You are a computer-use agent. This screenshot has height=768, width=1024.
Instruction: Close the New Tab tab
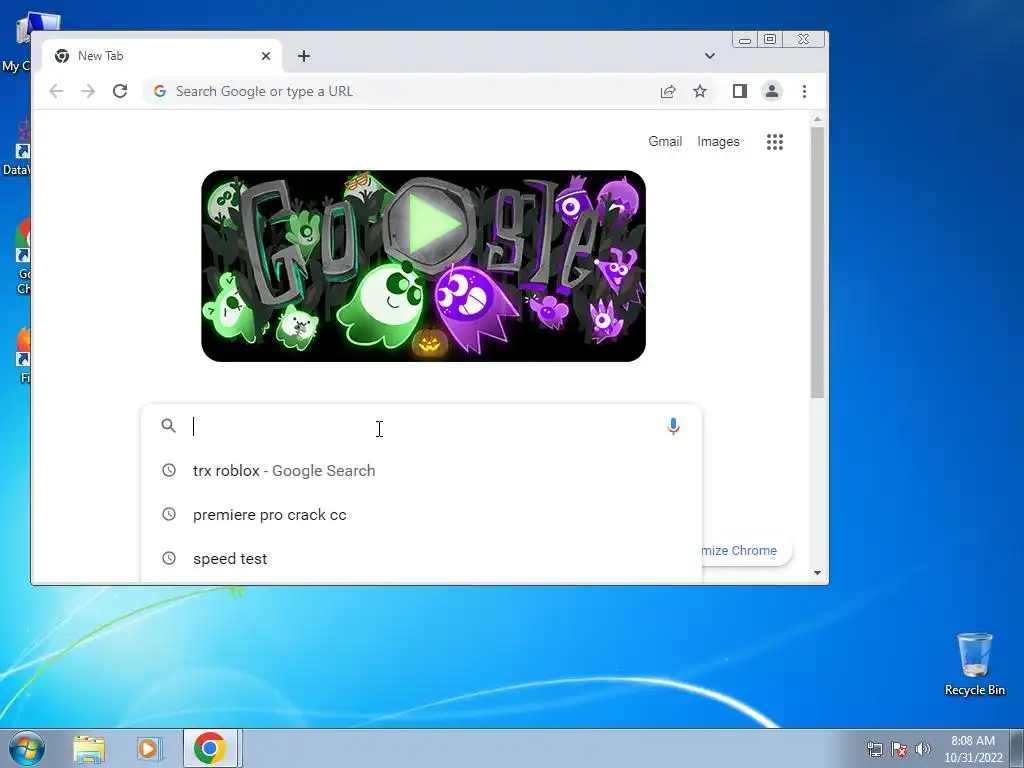pyautogui.click(x=266, y=56)
